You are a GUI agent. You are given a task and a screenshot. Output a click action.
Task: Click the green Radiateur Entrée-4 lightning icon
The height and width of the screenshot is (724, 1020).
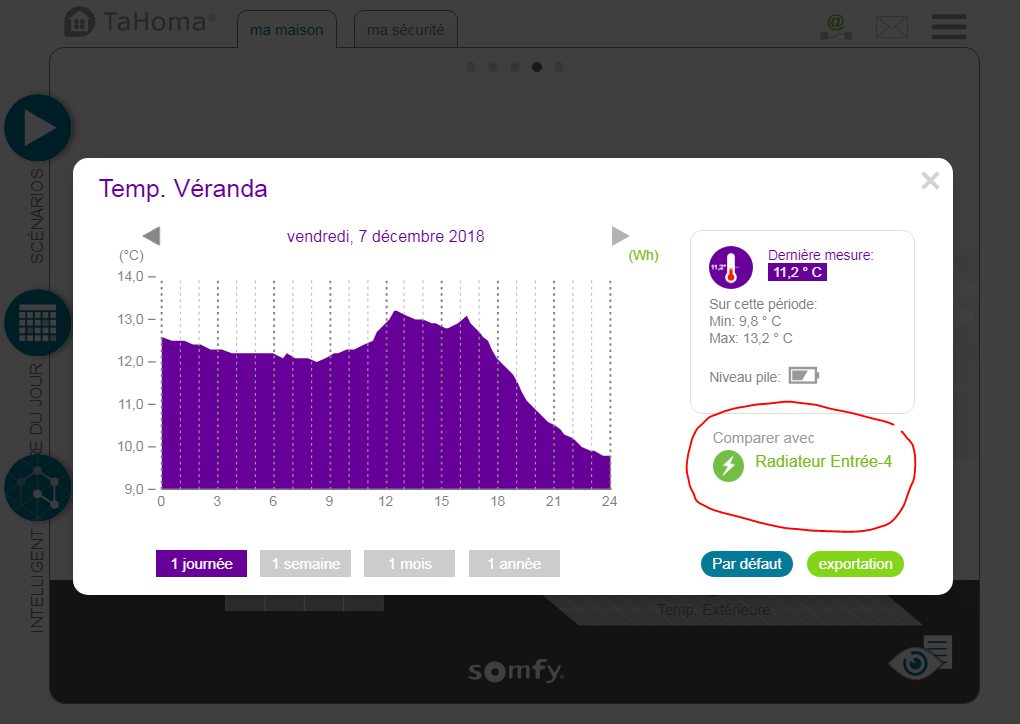point(728,466)
